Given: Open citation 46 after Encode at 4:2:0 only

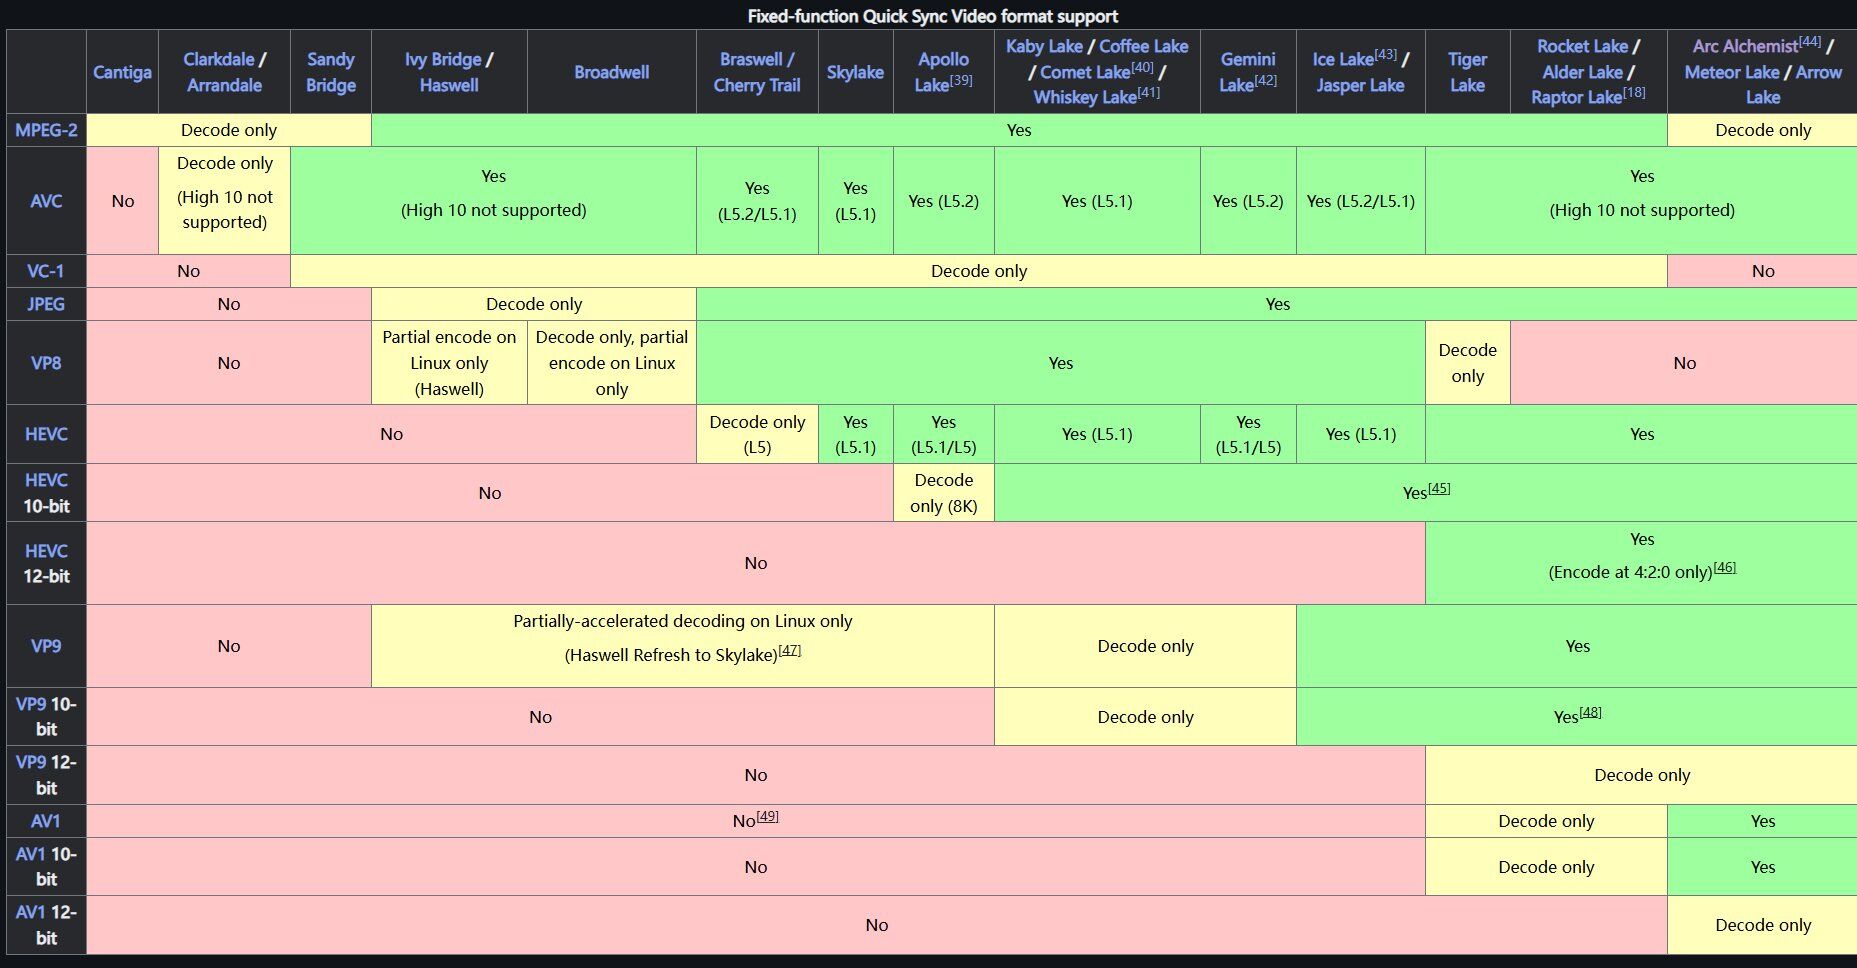Looking at the screenshot, I should [x=1725, y=567].
